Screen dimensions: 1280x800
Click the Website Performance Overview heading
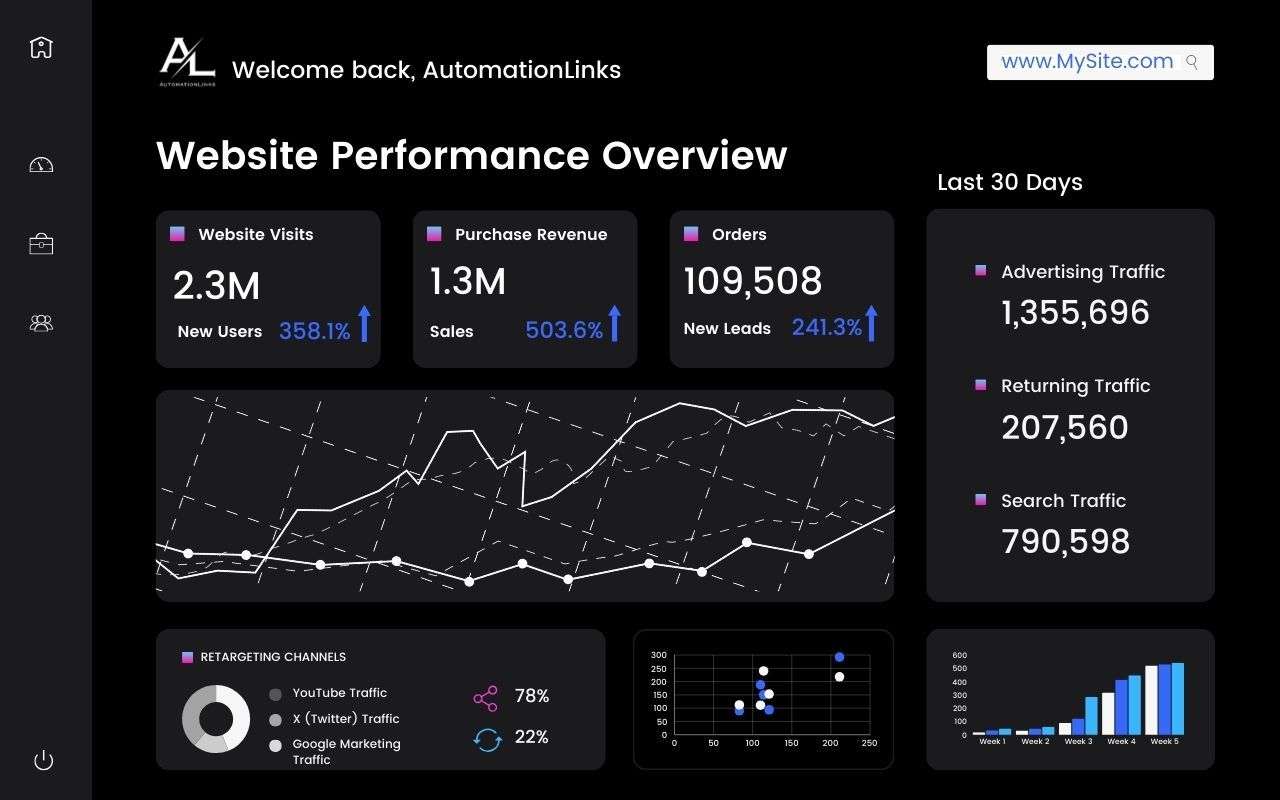tap(472, 156)
